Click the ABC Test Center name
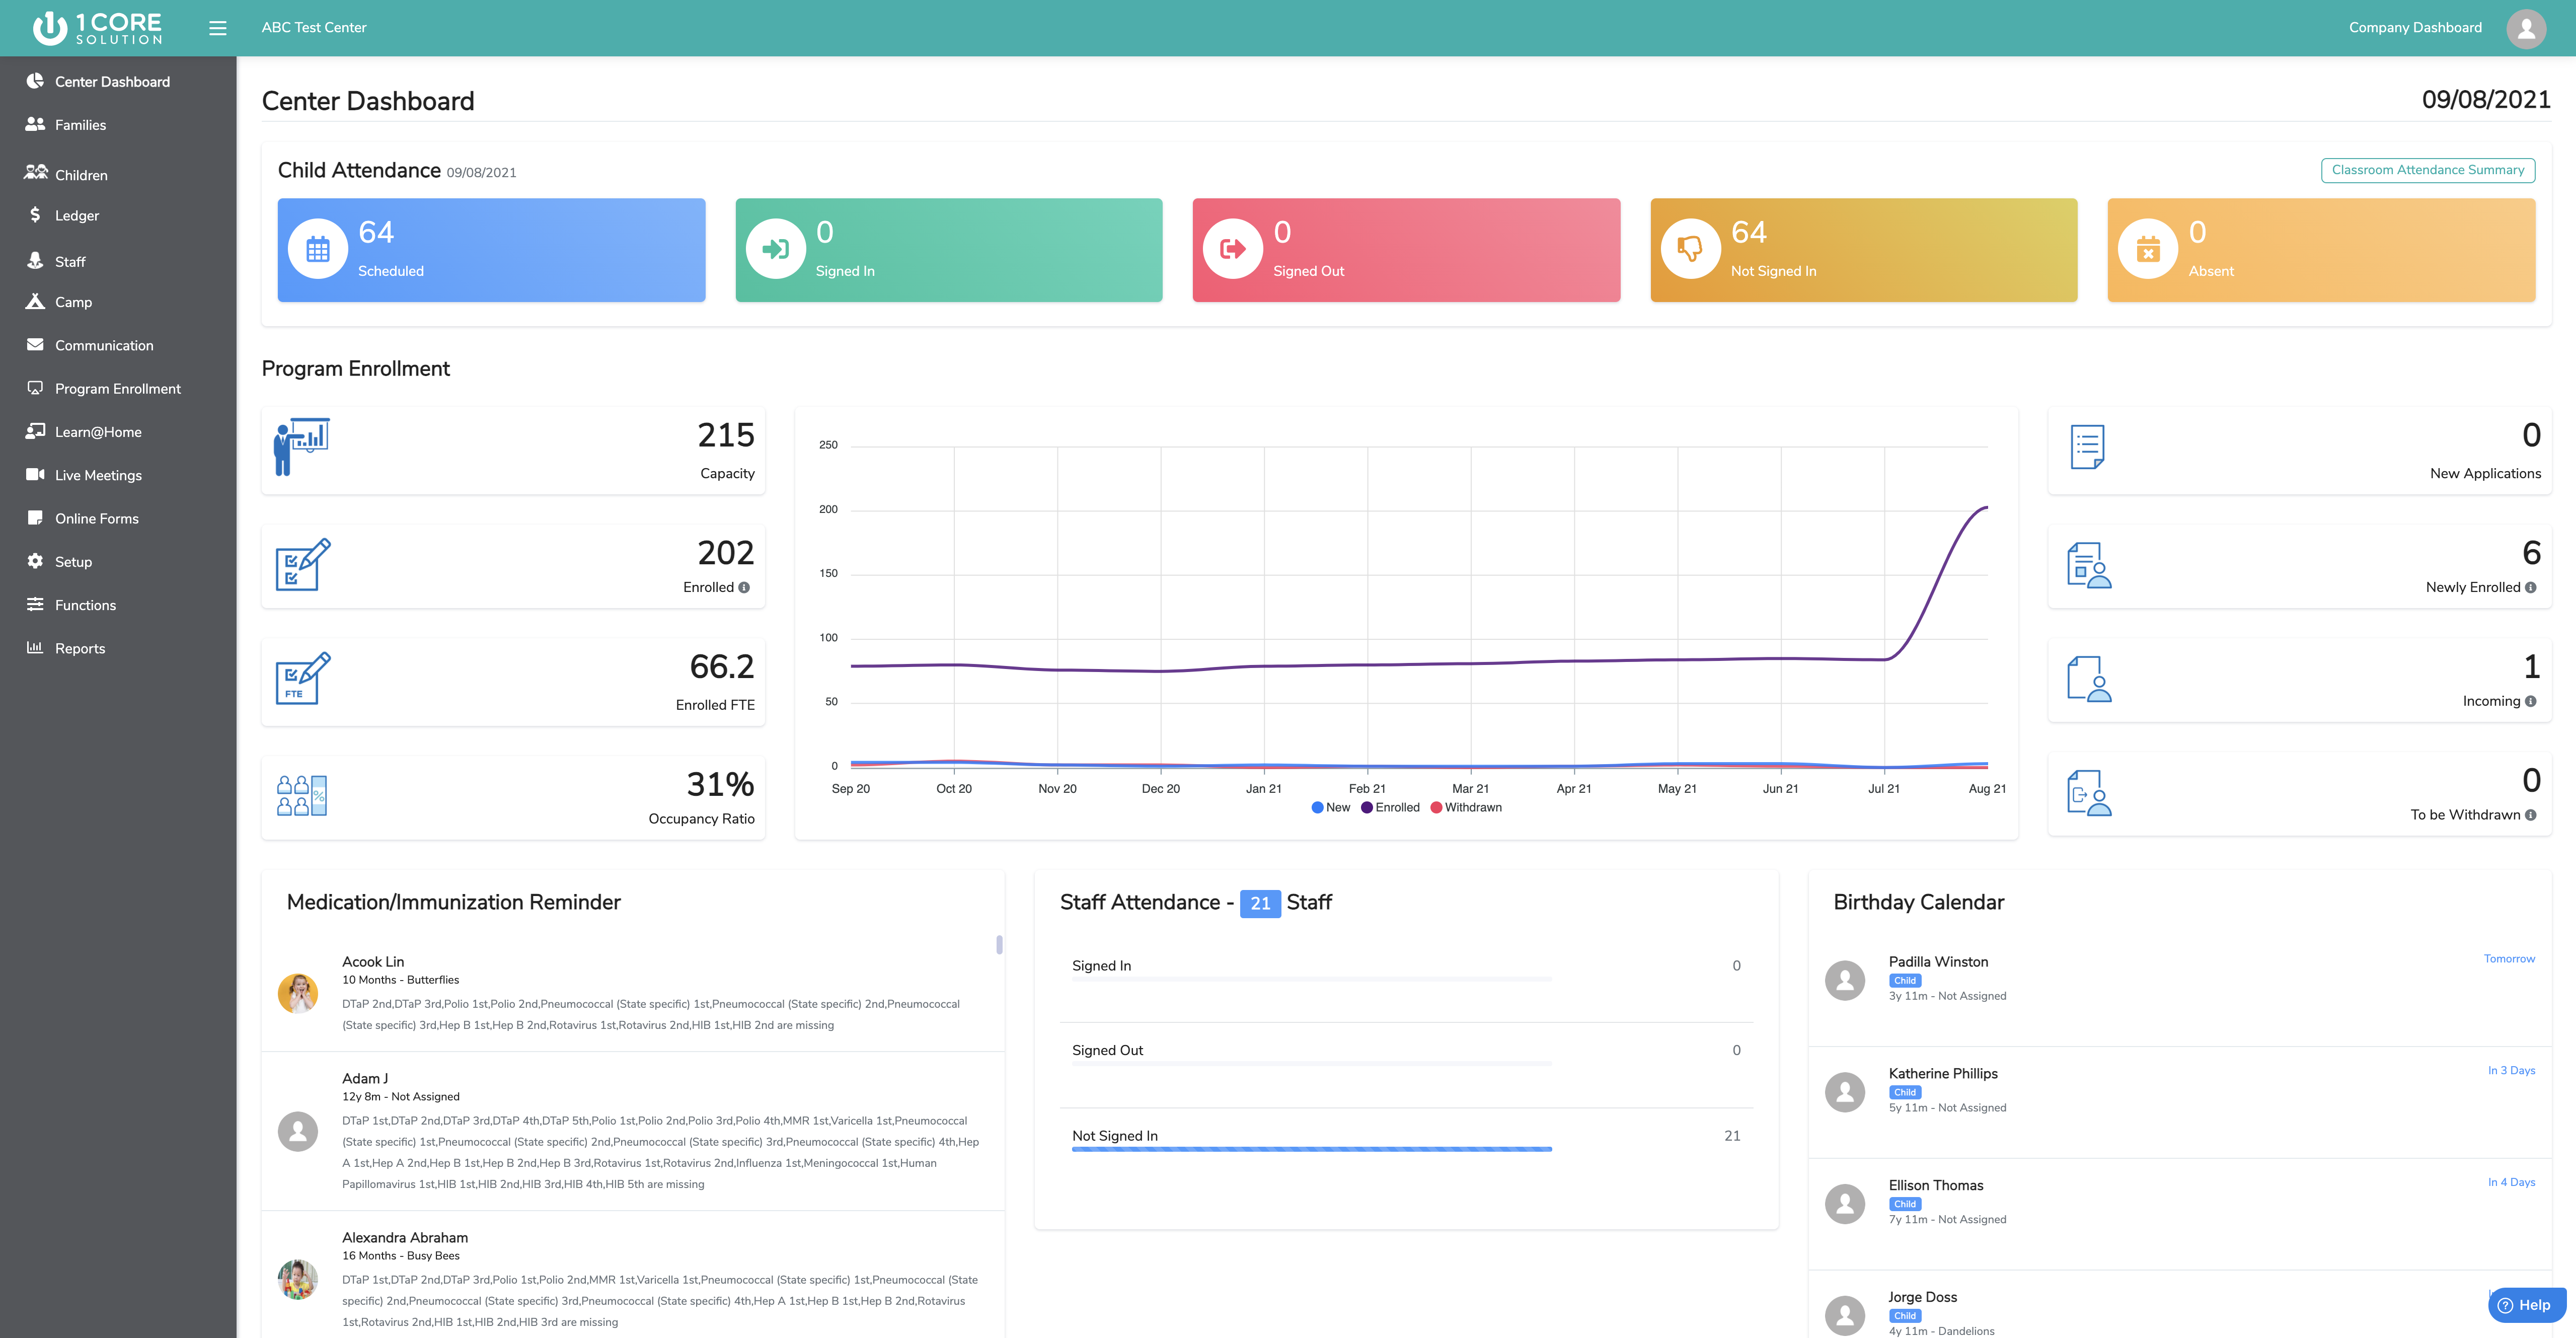 click(x=314, y=27)
